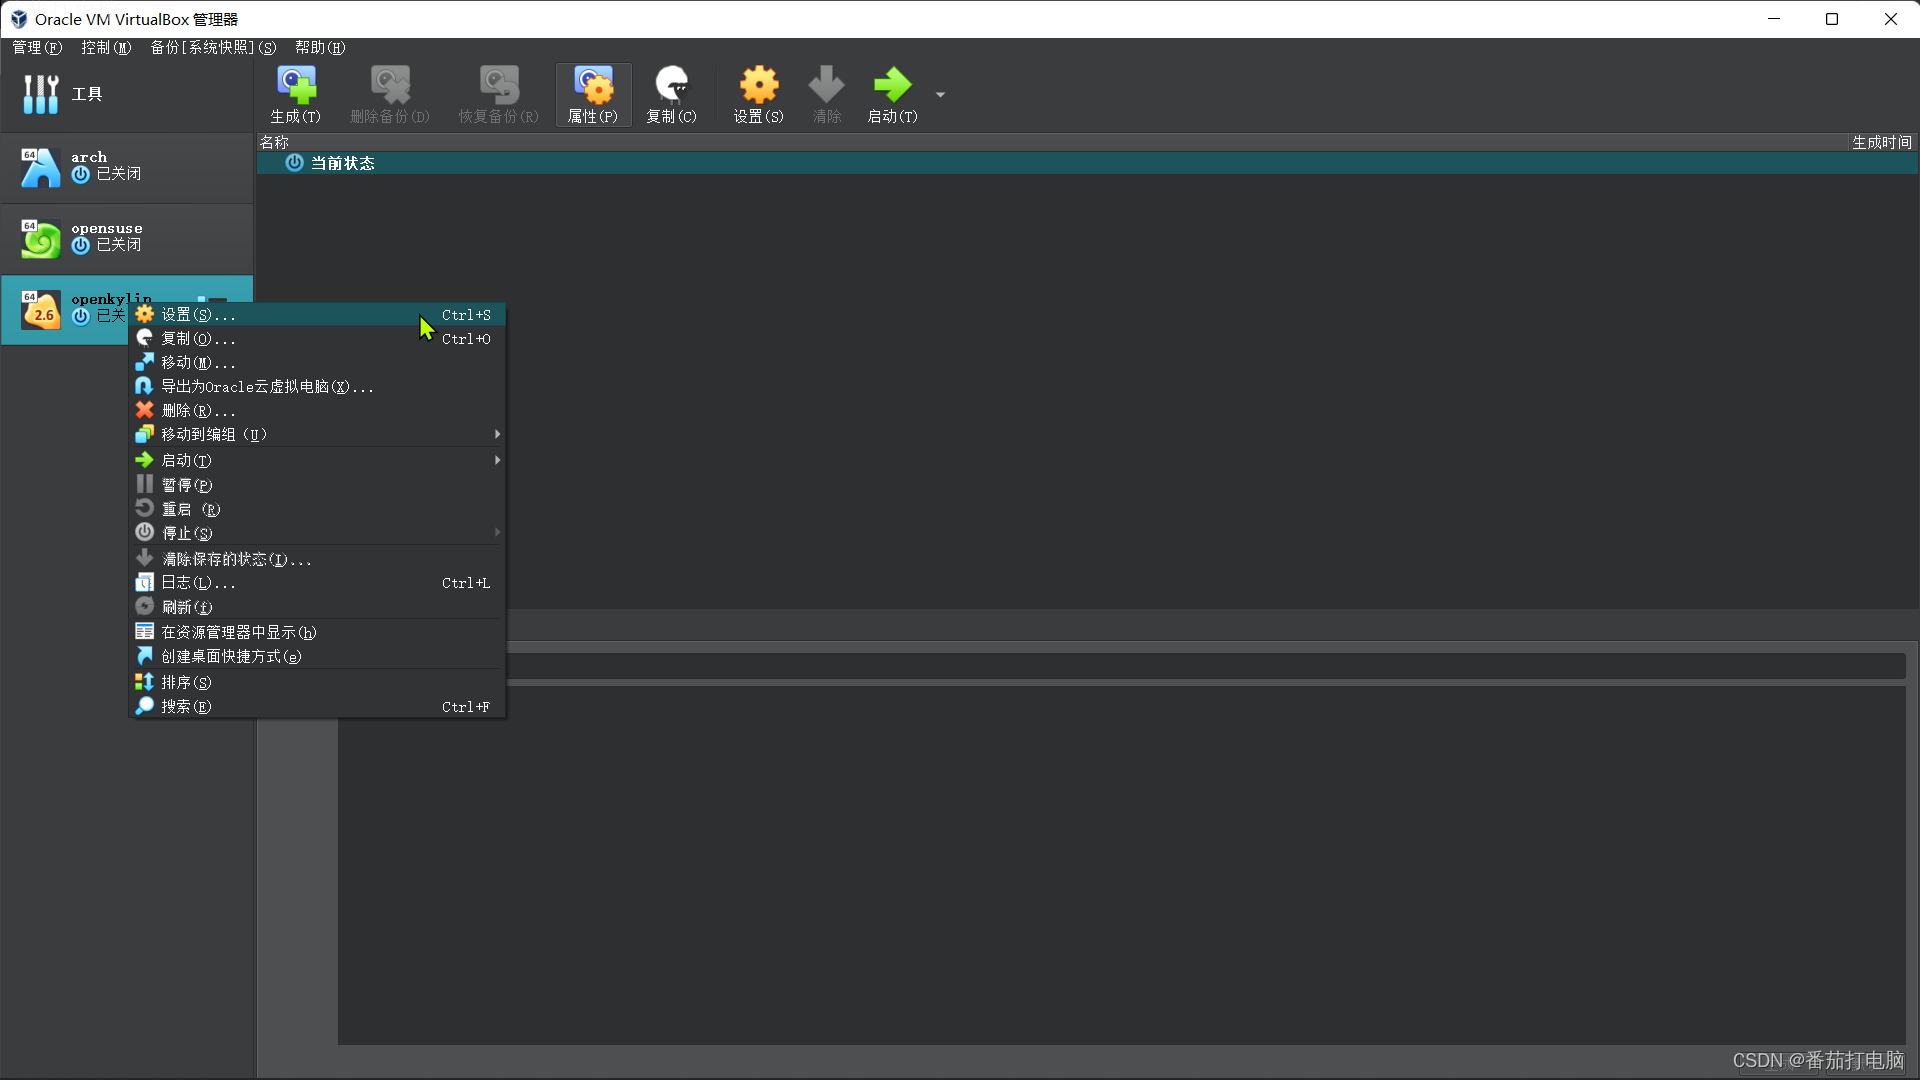Open snapshot 属性(P) properties toolbar button
The width and height of the screenshot is (1920, 1080).
593,95
